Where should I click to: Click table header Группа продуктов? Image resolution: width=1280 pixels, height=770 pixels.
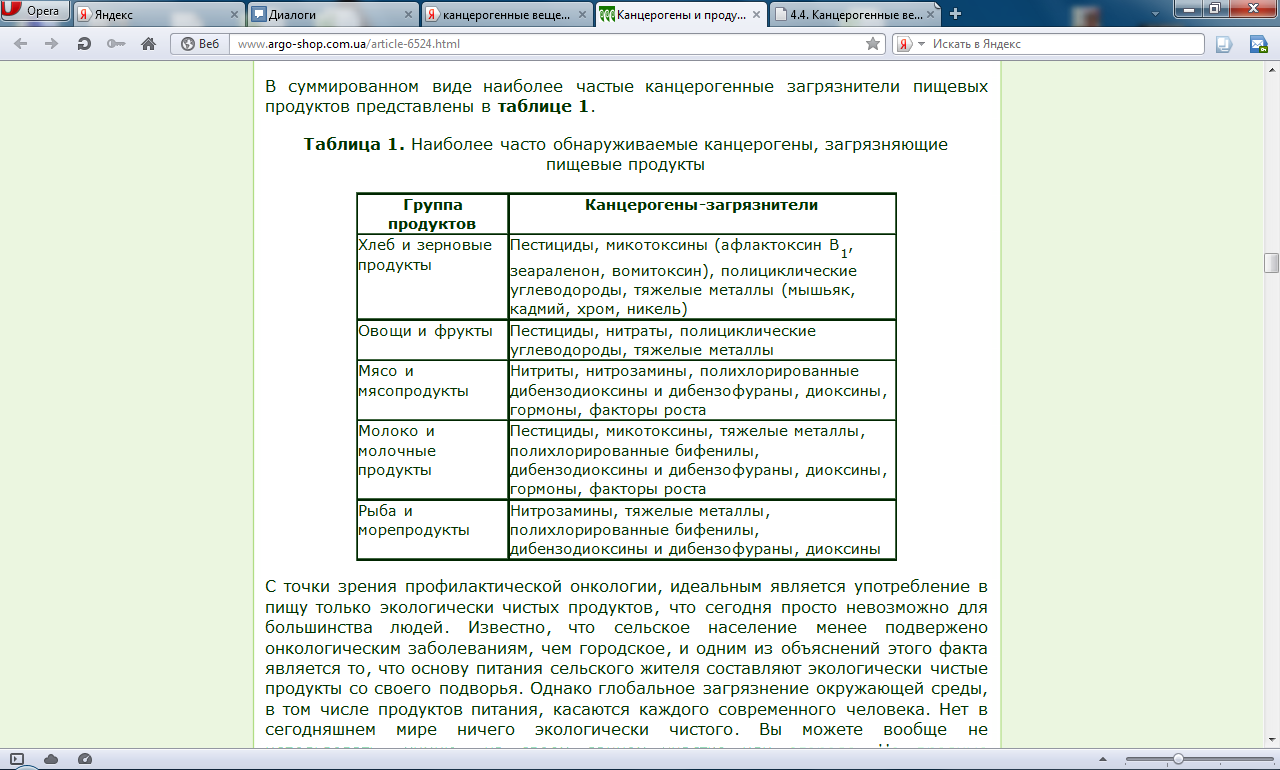(x=432, y=214)
